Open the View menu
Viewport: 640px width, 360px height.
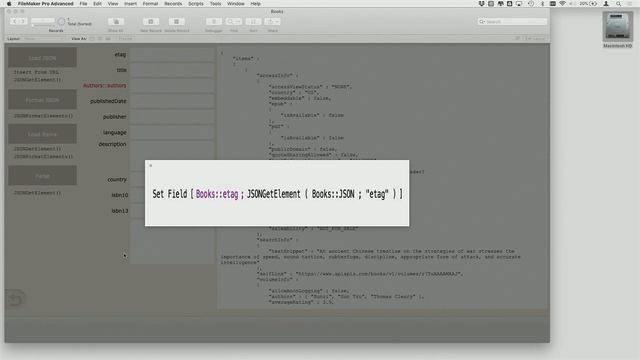pyautogui.click(x=113, y=4)
